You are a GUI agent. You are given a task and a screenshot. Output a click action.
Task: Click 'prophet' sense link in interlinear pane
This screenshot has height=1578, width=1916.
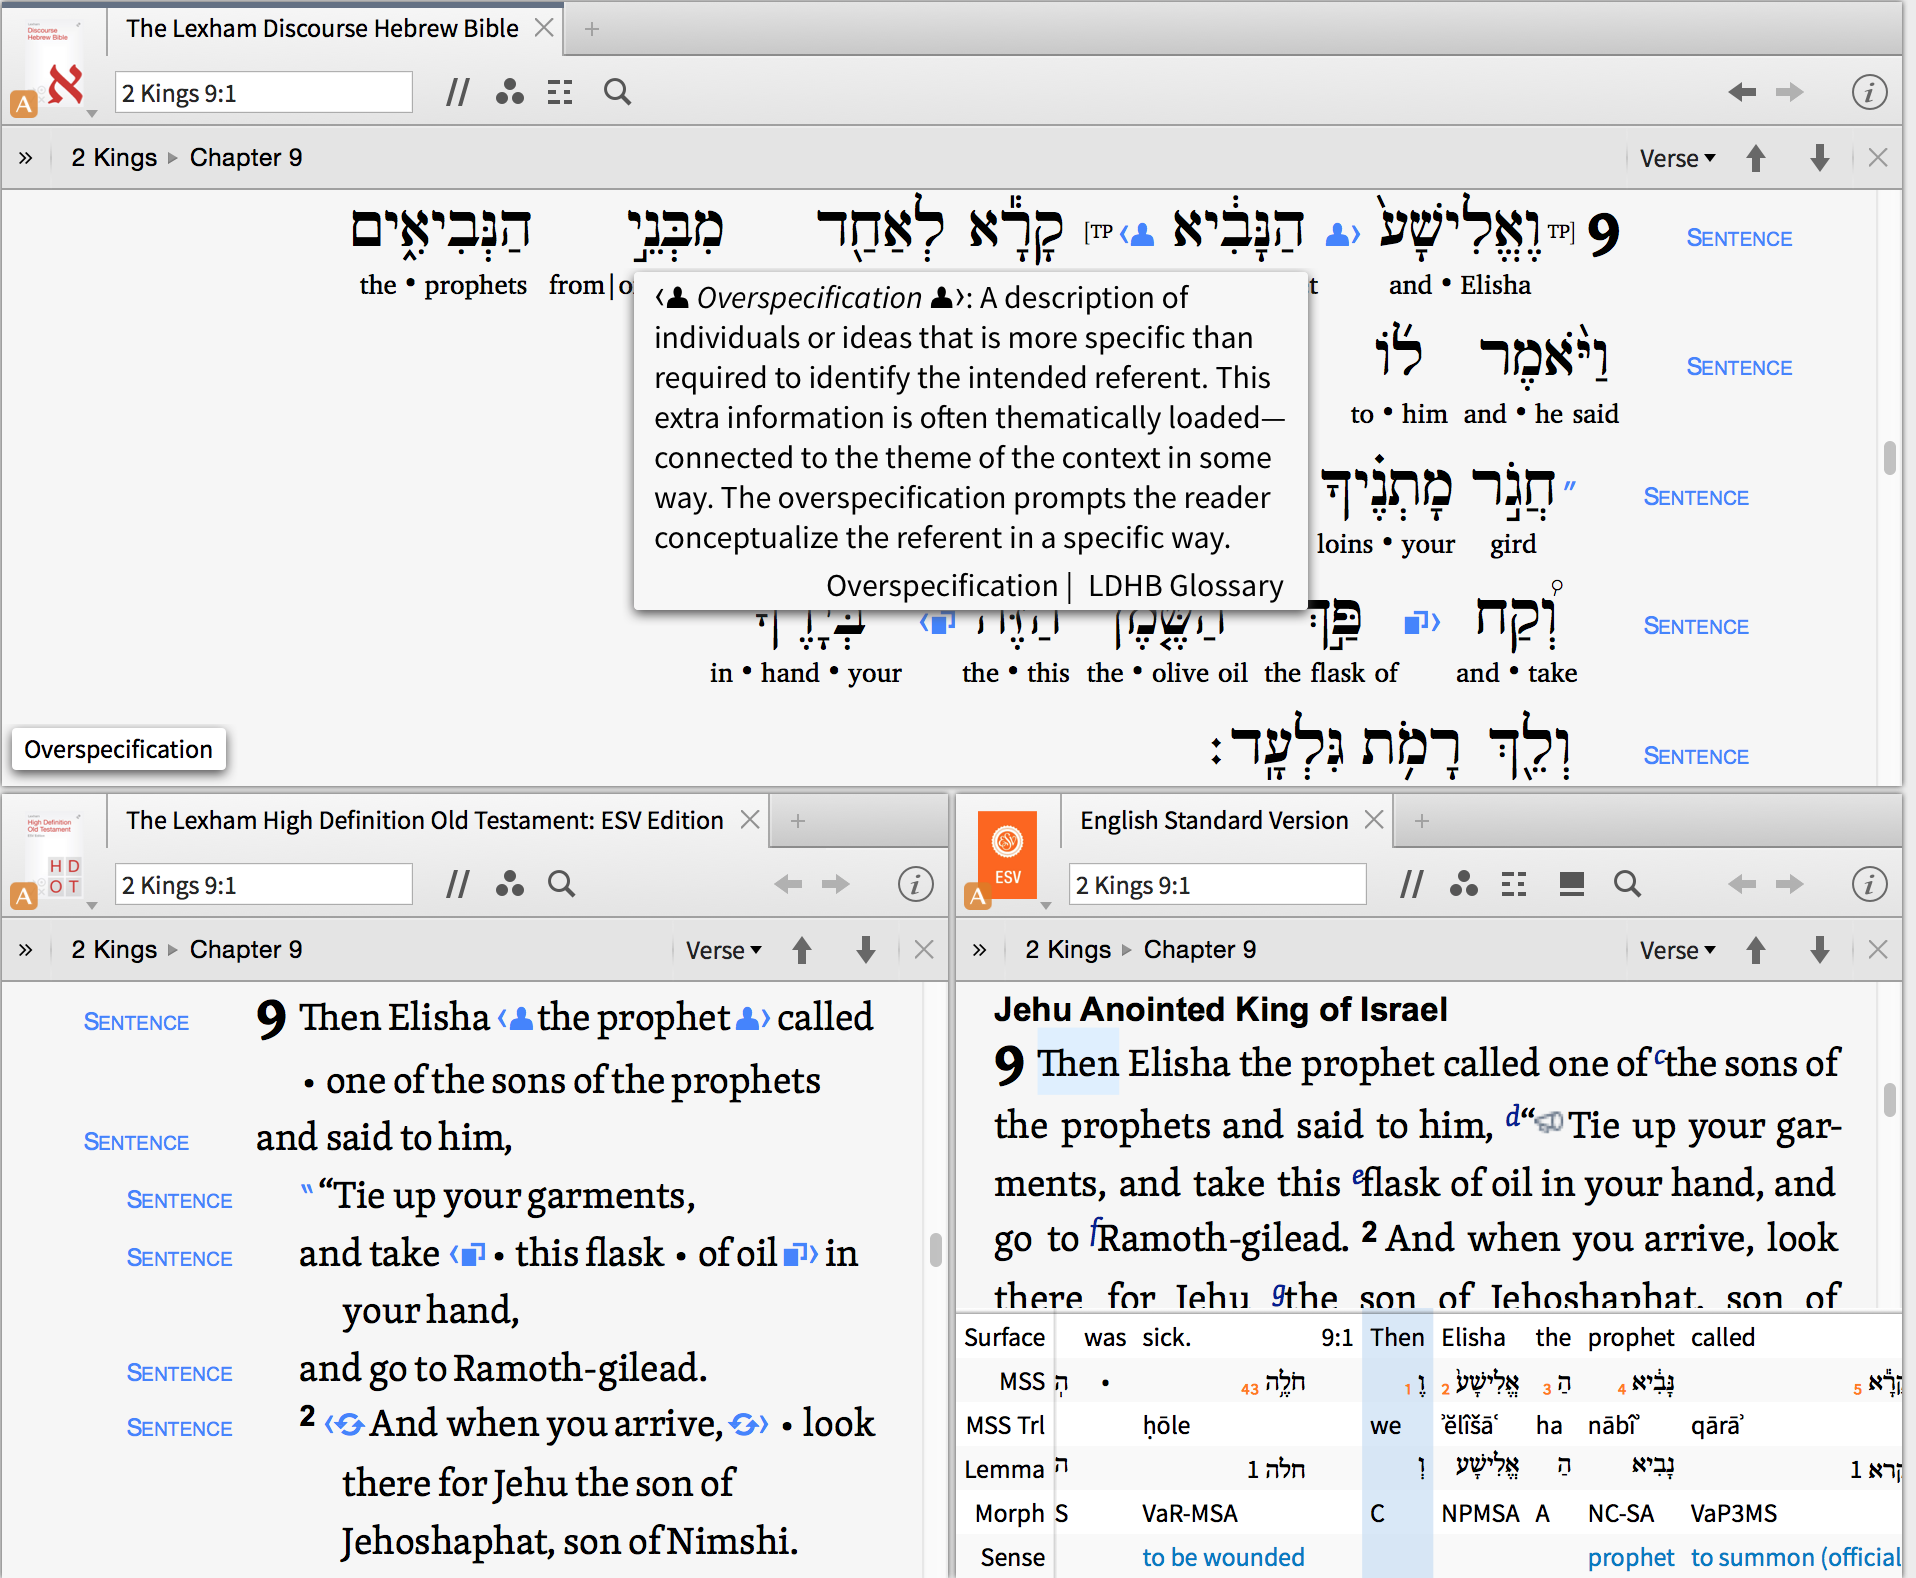(1630, 1557)
